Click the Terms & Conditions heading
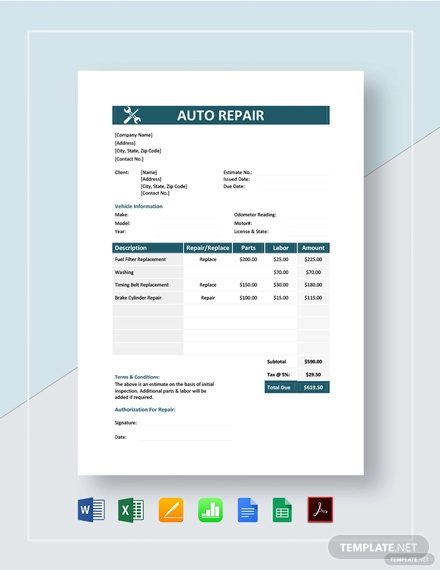Image resolution: width=440 pixels, height=570 pixels. [137, 377]
